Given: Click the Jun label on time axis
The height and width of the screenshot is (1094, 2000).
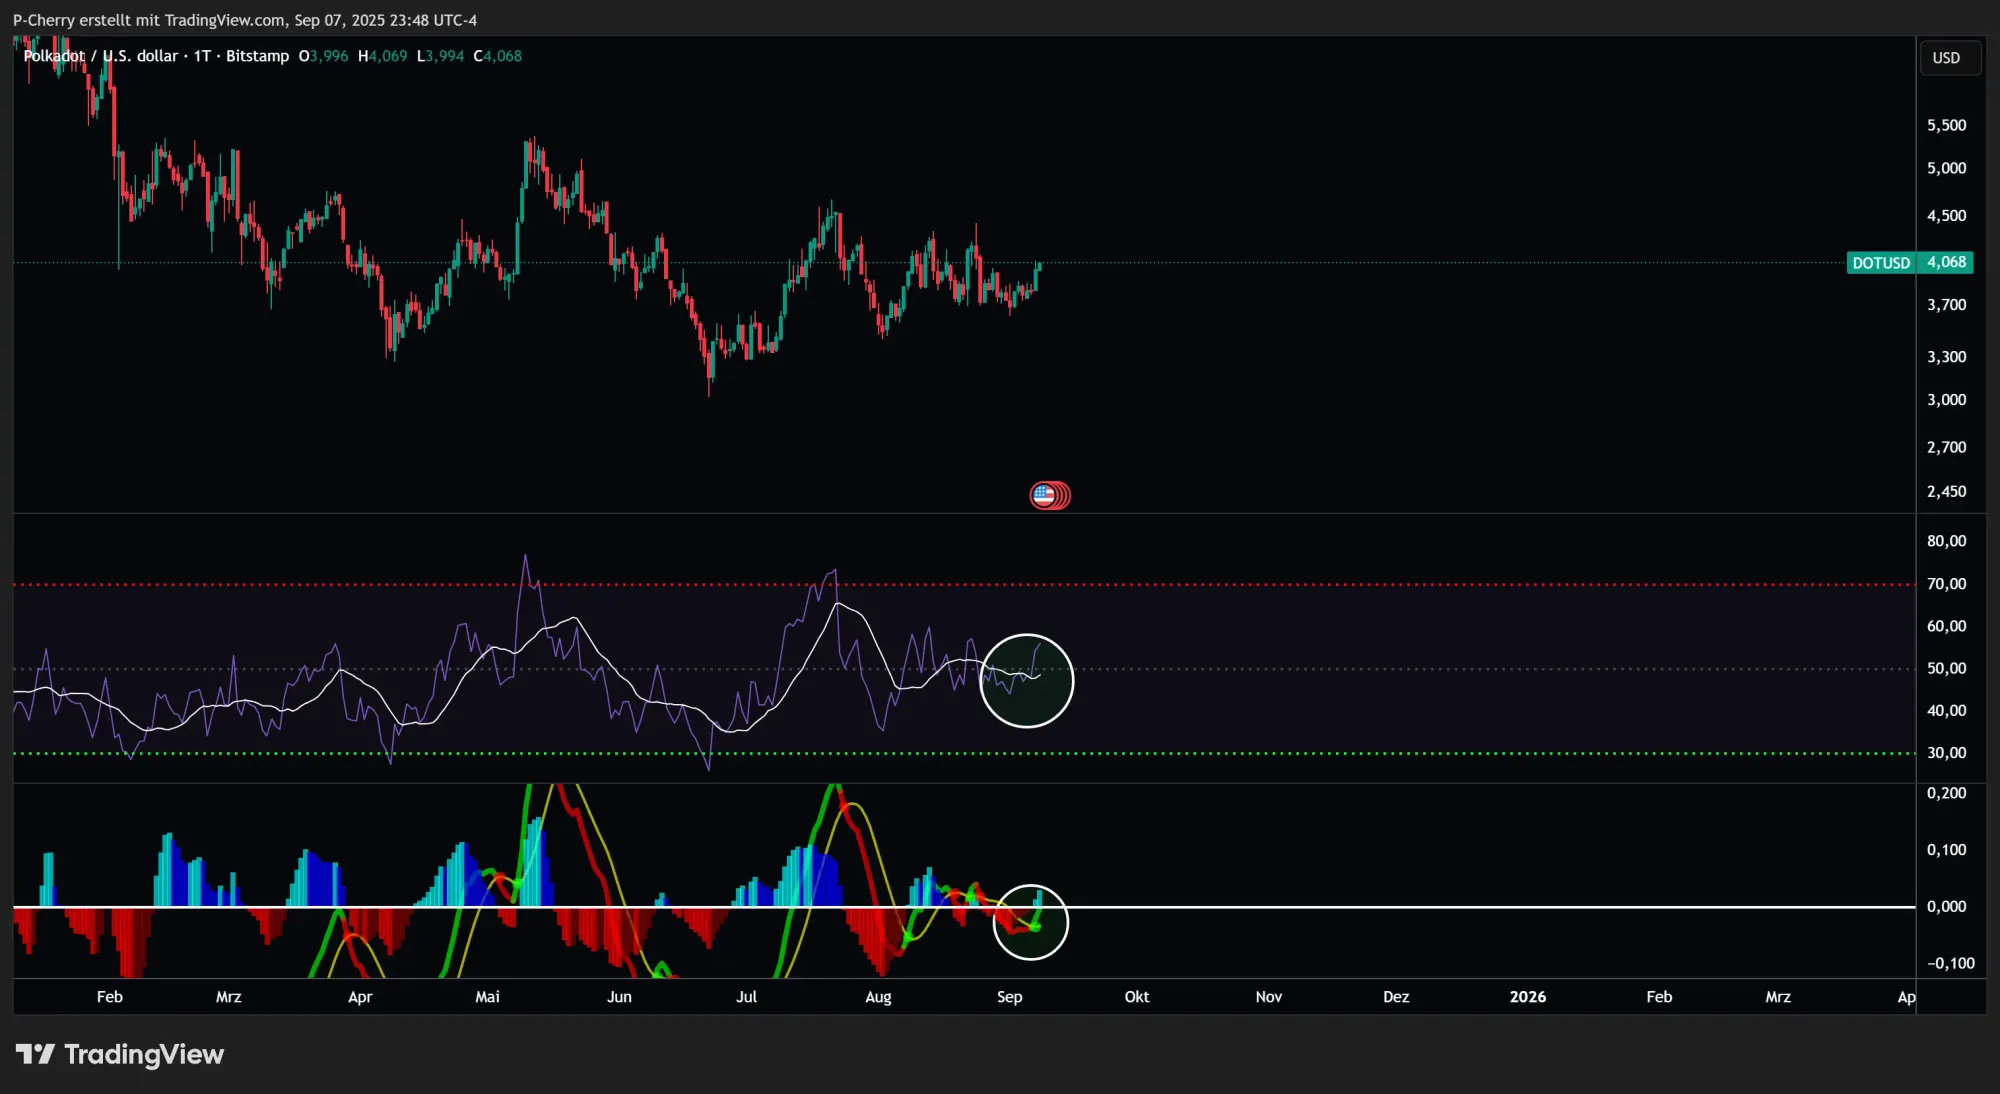Looking at the screenshot, I should click(x=619, y=997).
